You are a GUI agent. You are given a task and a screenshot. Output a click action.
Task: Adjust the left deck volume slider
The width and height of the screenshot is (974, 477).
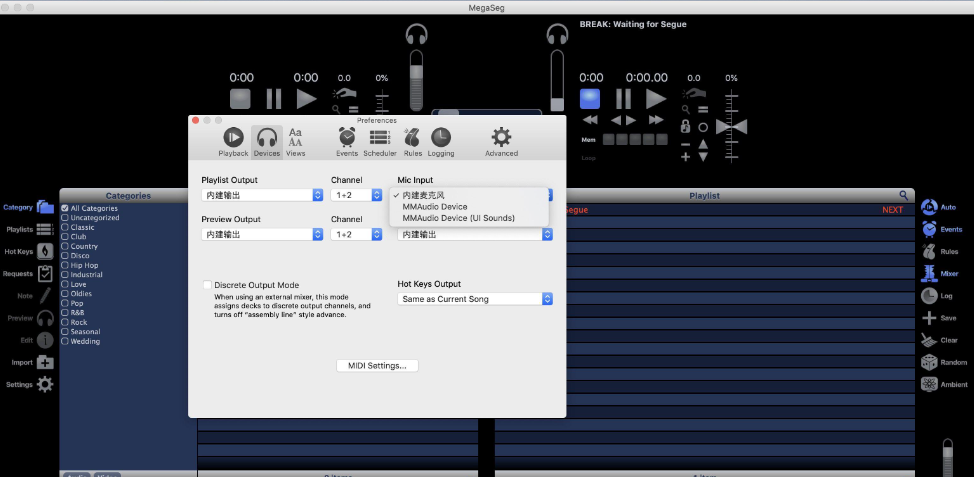point(417,80)
